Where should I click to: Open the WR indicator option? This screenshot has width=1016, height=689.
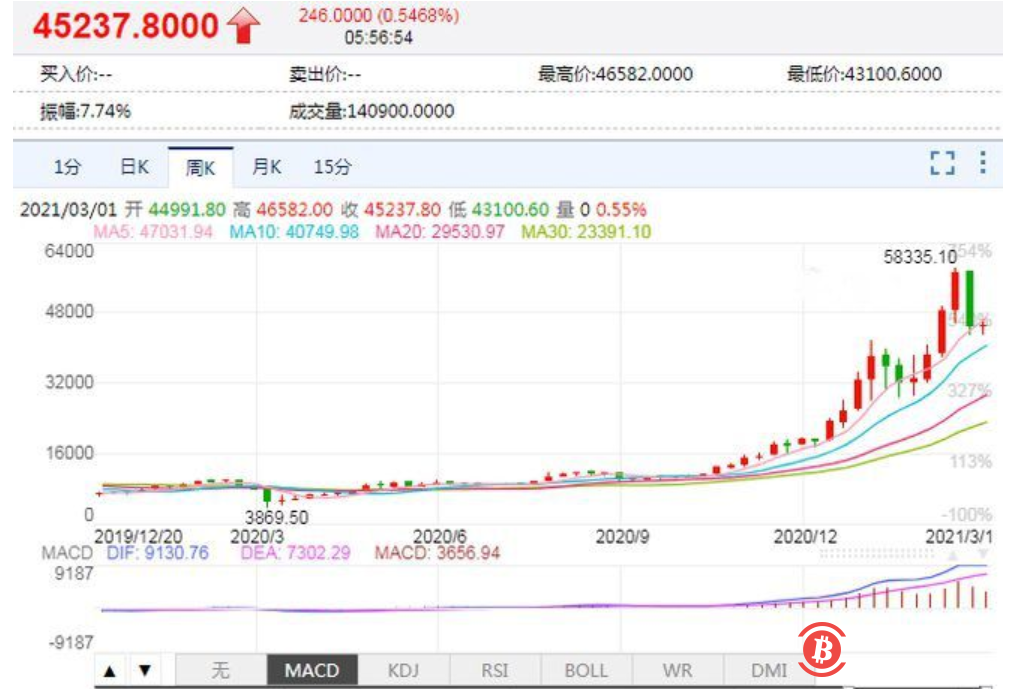coord(676,670)
